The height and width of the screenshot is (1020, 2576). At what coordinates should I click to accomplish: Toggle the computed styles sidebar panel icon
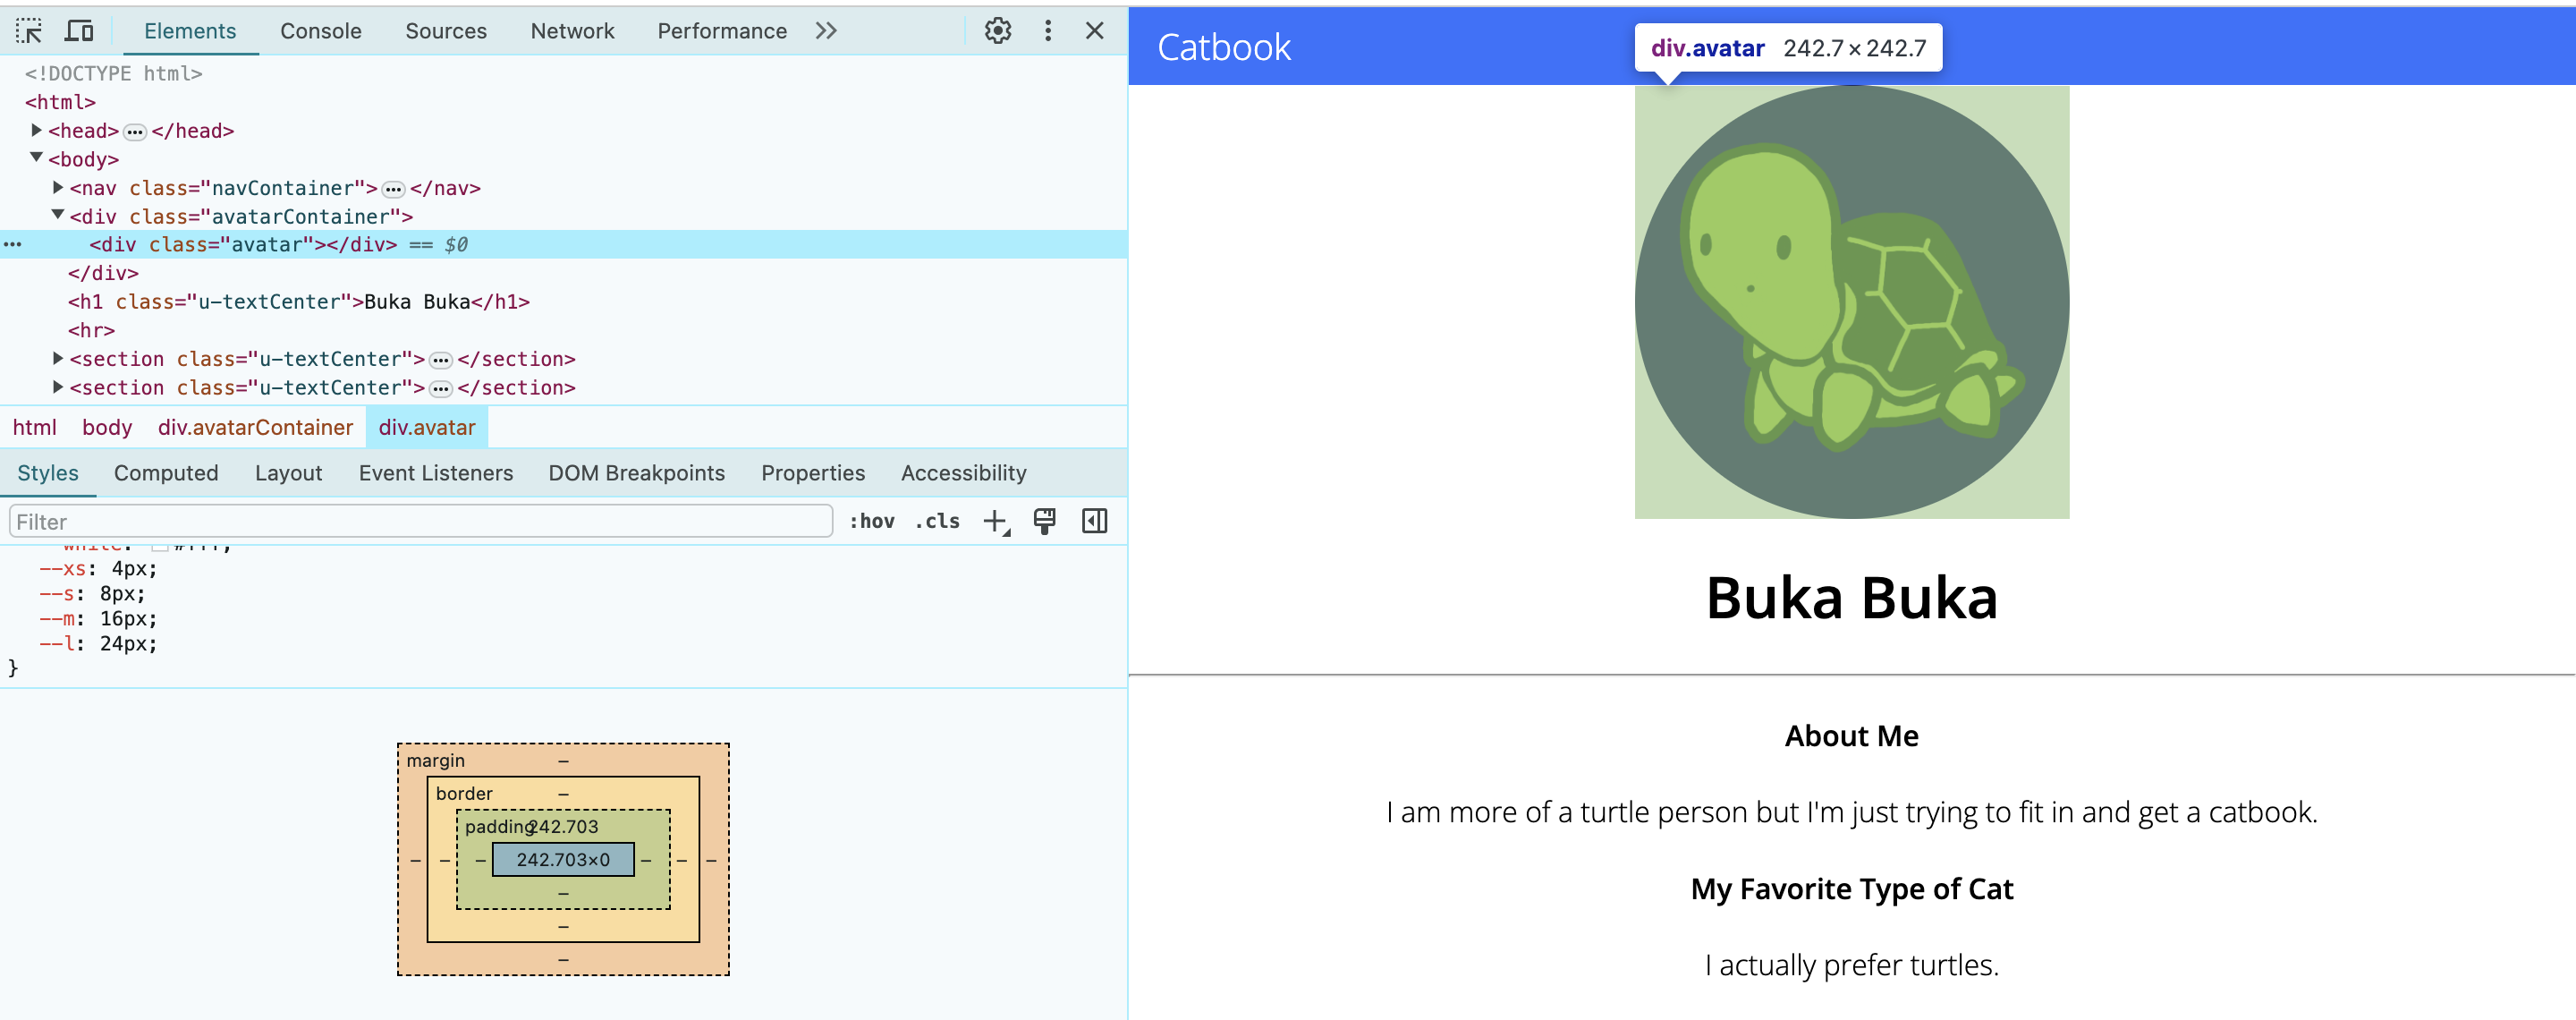(x=1093, y=520)
